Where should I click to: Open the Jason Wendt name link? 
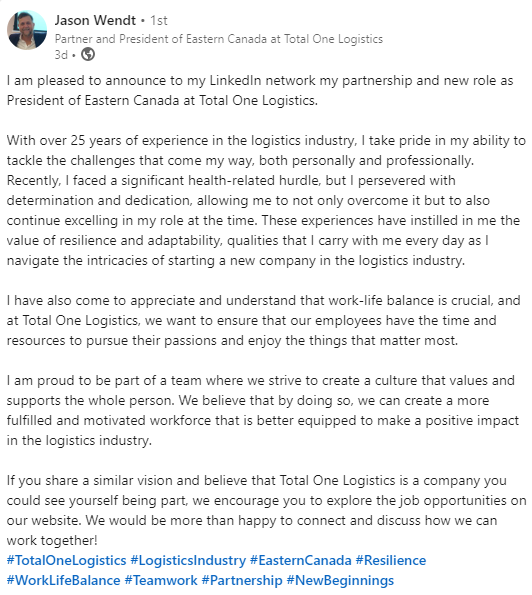click(95, 20)
